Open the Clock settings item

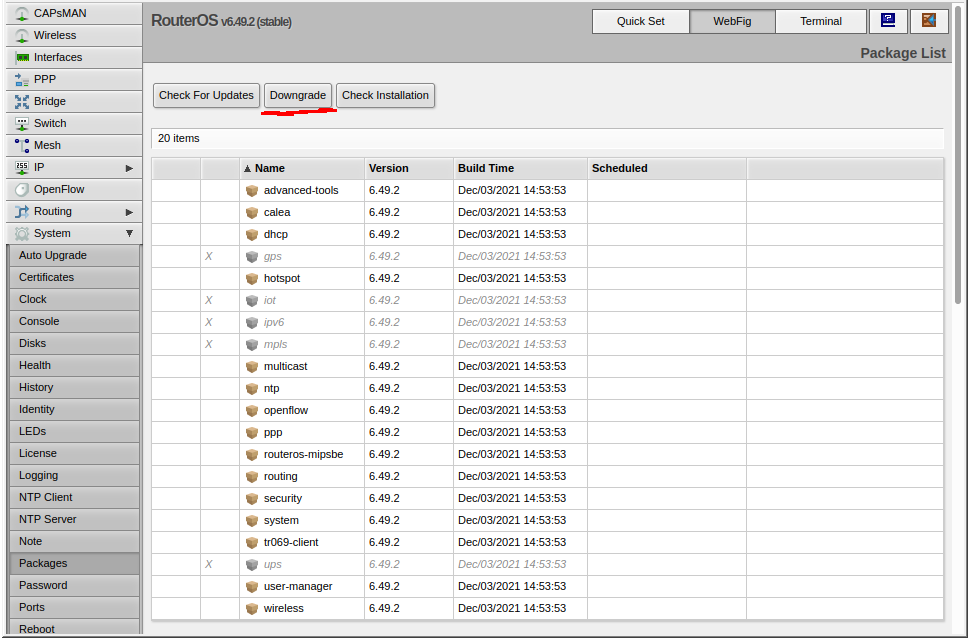click(x=75, y=300)
